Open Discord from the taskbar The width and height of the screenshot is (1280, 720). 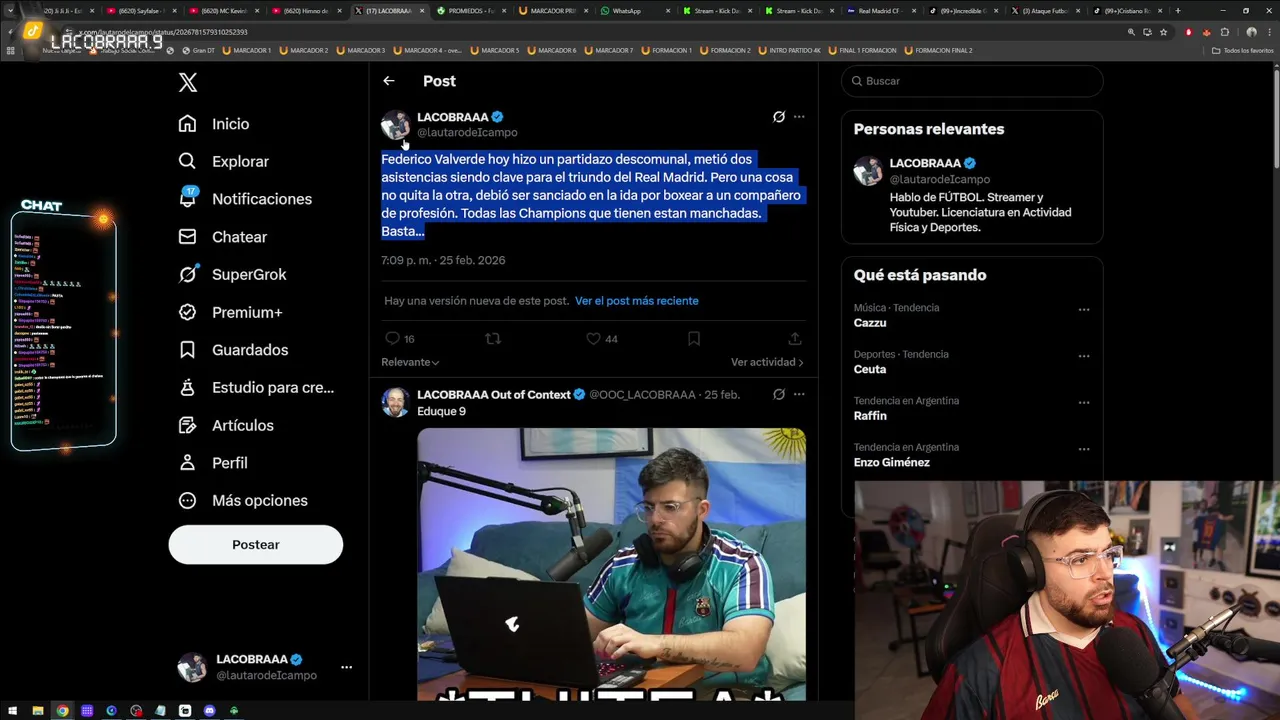[x=209, y=711]
